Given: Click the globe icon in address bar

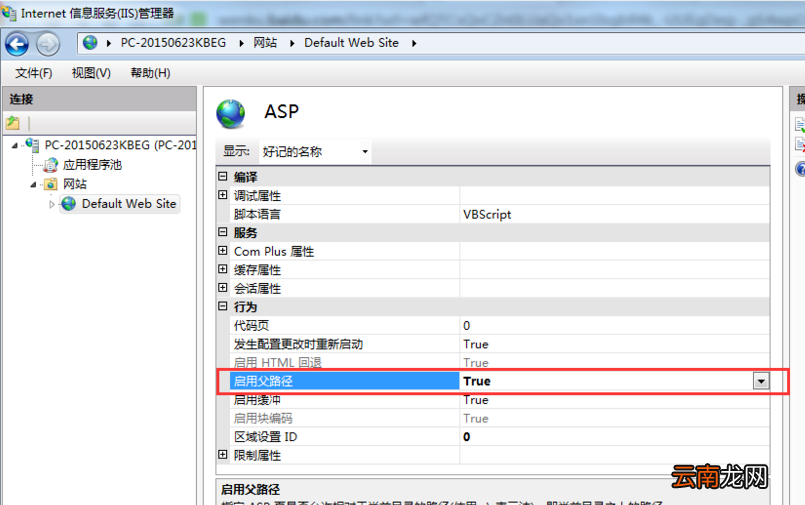Looking at the screenshot, I should 90,43.
